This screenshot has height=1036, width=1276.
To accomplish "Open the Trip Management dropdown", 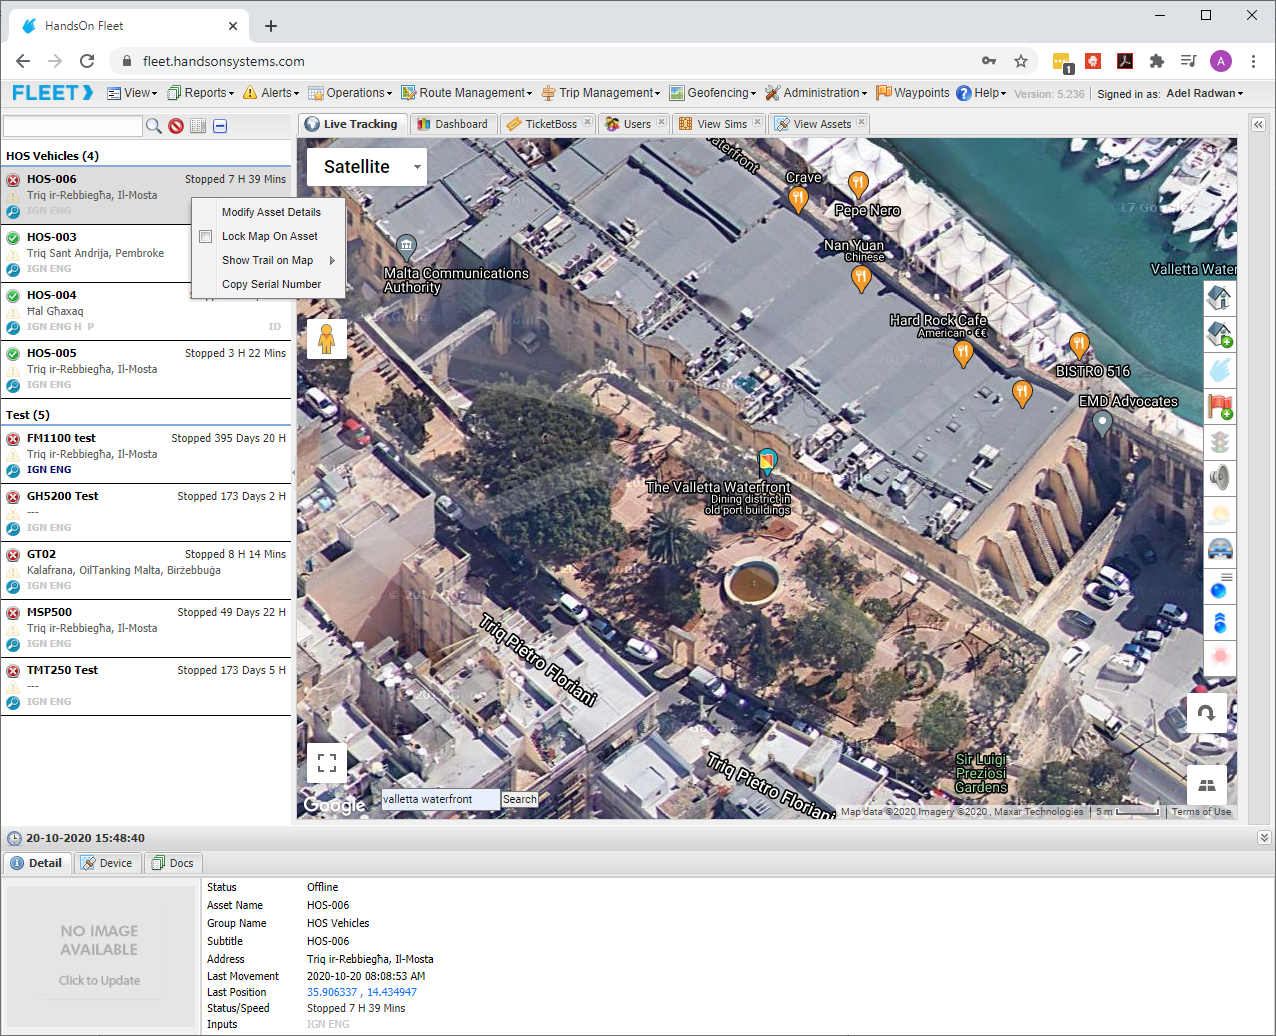I will pyautogui.click(x=601, y=93).
